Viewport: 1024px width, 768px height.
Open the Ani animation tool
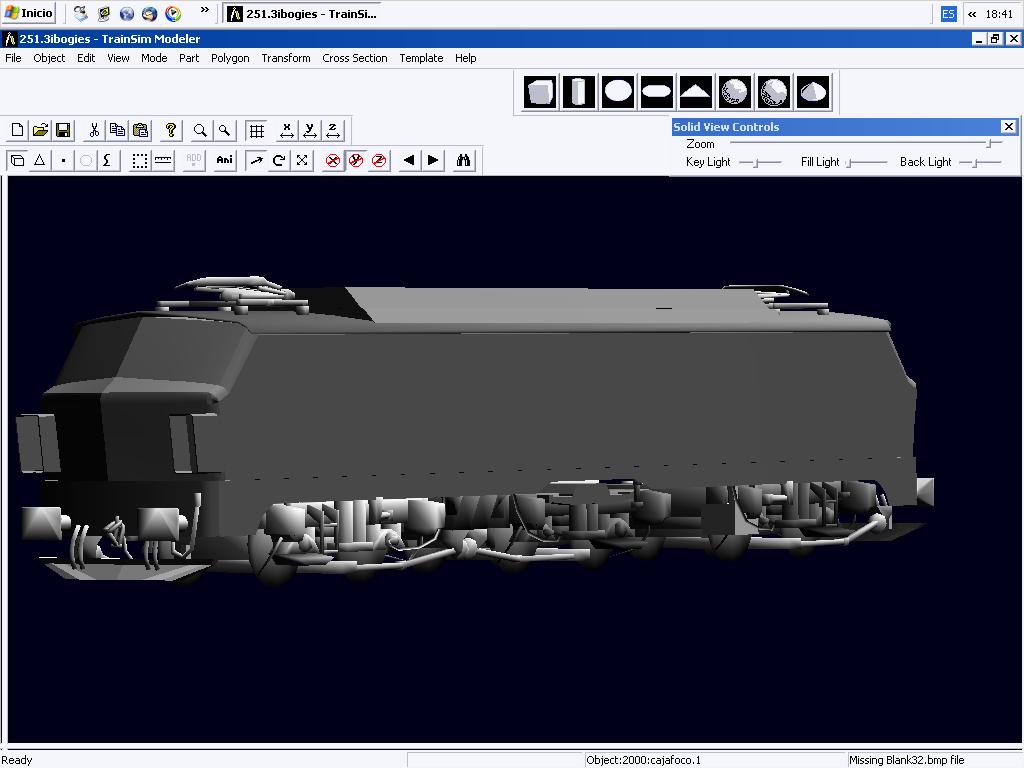[224, 160]
